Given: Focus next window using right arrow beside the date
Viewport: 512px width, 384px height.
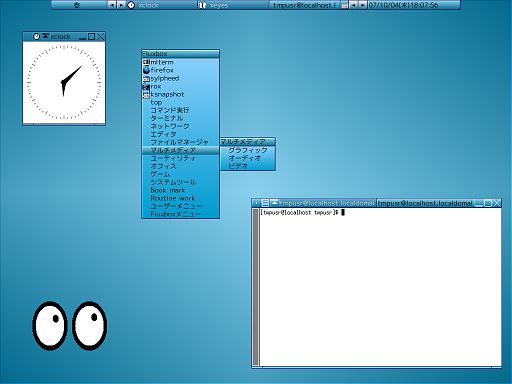Looking at the screenshot, I should pyautogui.click(x=363, y=5).
